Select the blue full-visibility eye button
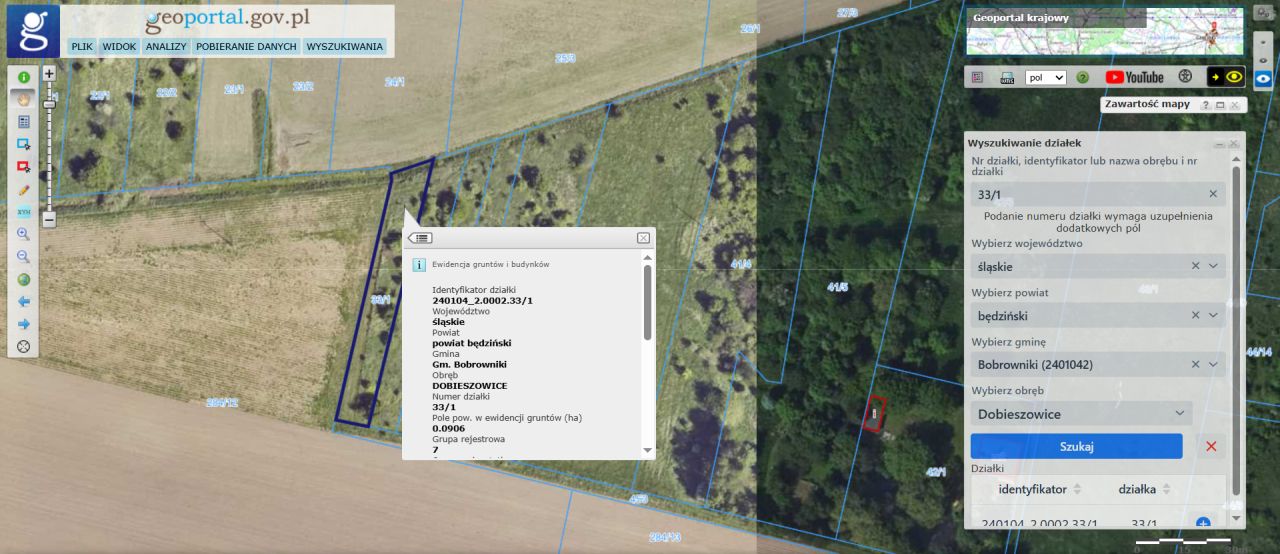 (1263, 81)
